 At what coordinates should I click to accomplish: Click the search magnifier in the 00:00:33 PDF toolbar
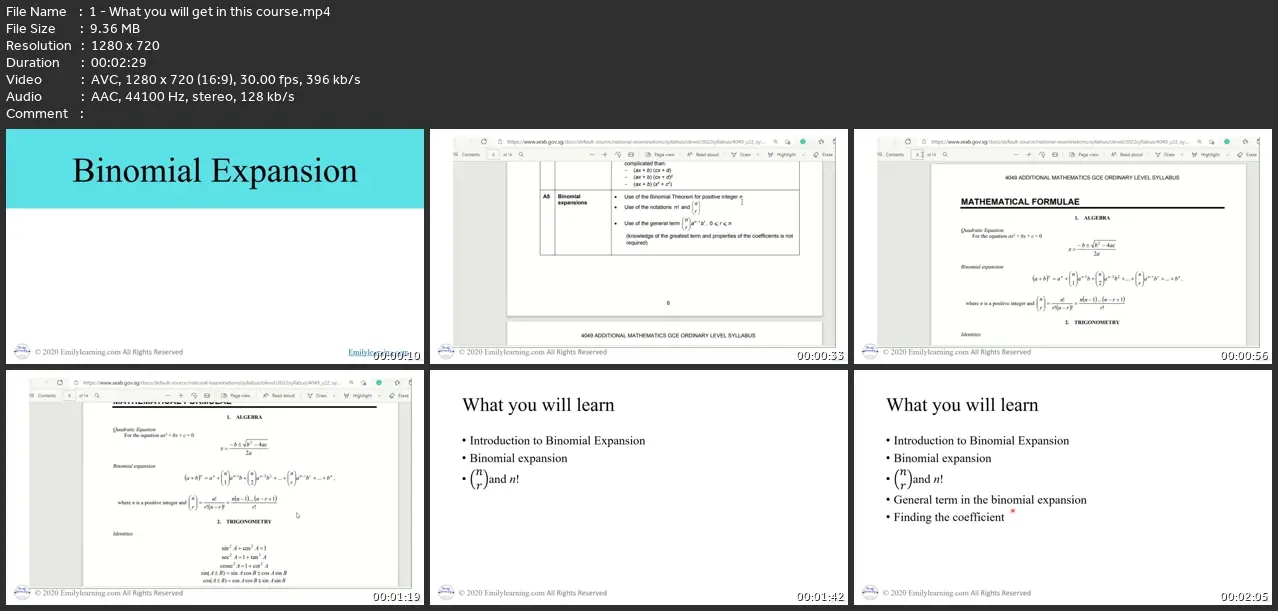521,154
